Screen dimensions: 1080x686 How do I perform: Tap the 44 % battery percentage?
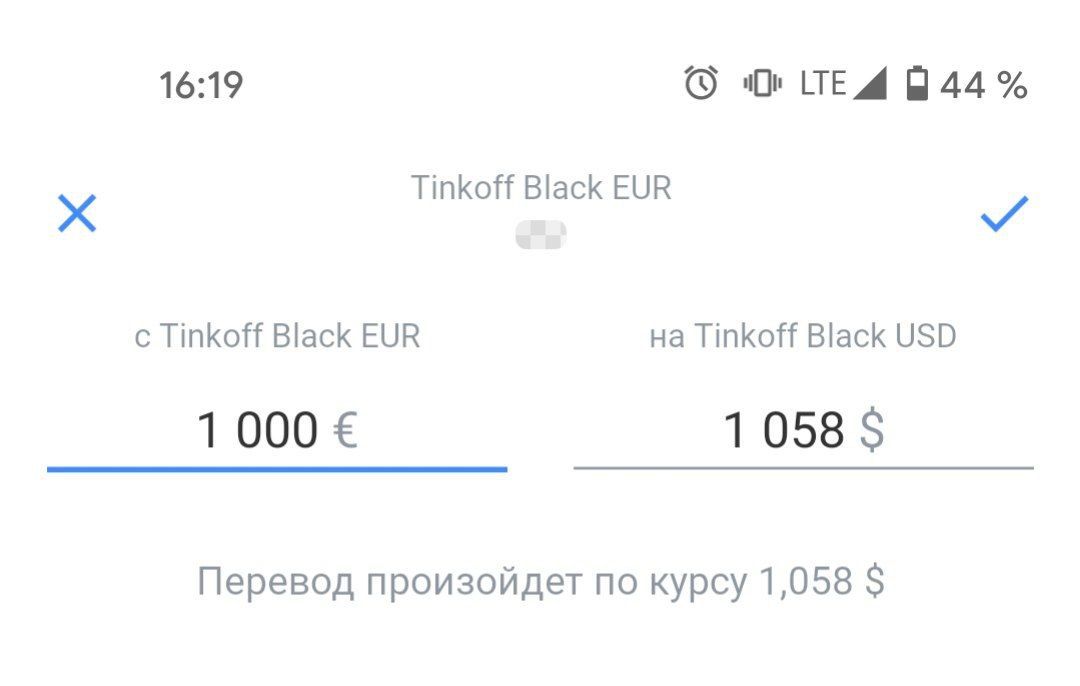(984, 85)
